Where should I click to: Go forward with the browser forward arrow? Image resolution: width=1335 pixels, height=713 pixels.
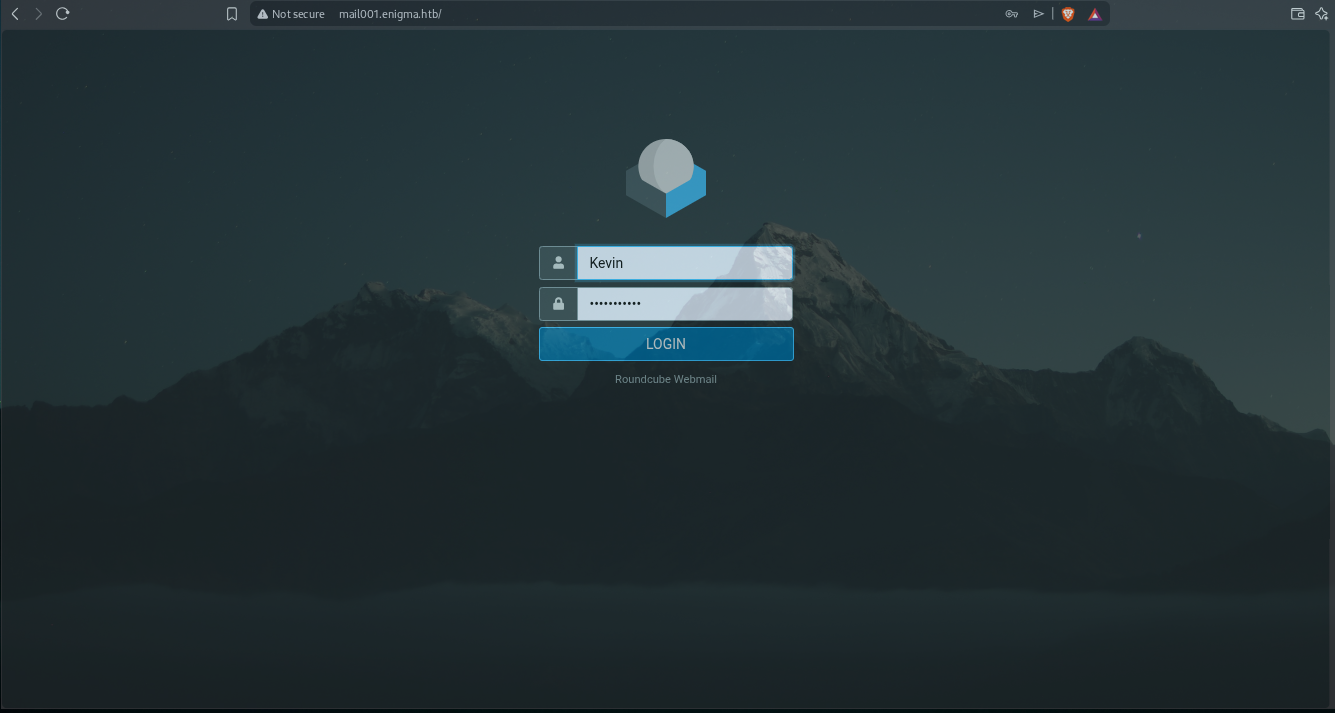(38, 14)
